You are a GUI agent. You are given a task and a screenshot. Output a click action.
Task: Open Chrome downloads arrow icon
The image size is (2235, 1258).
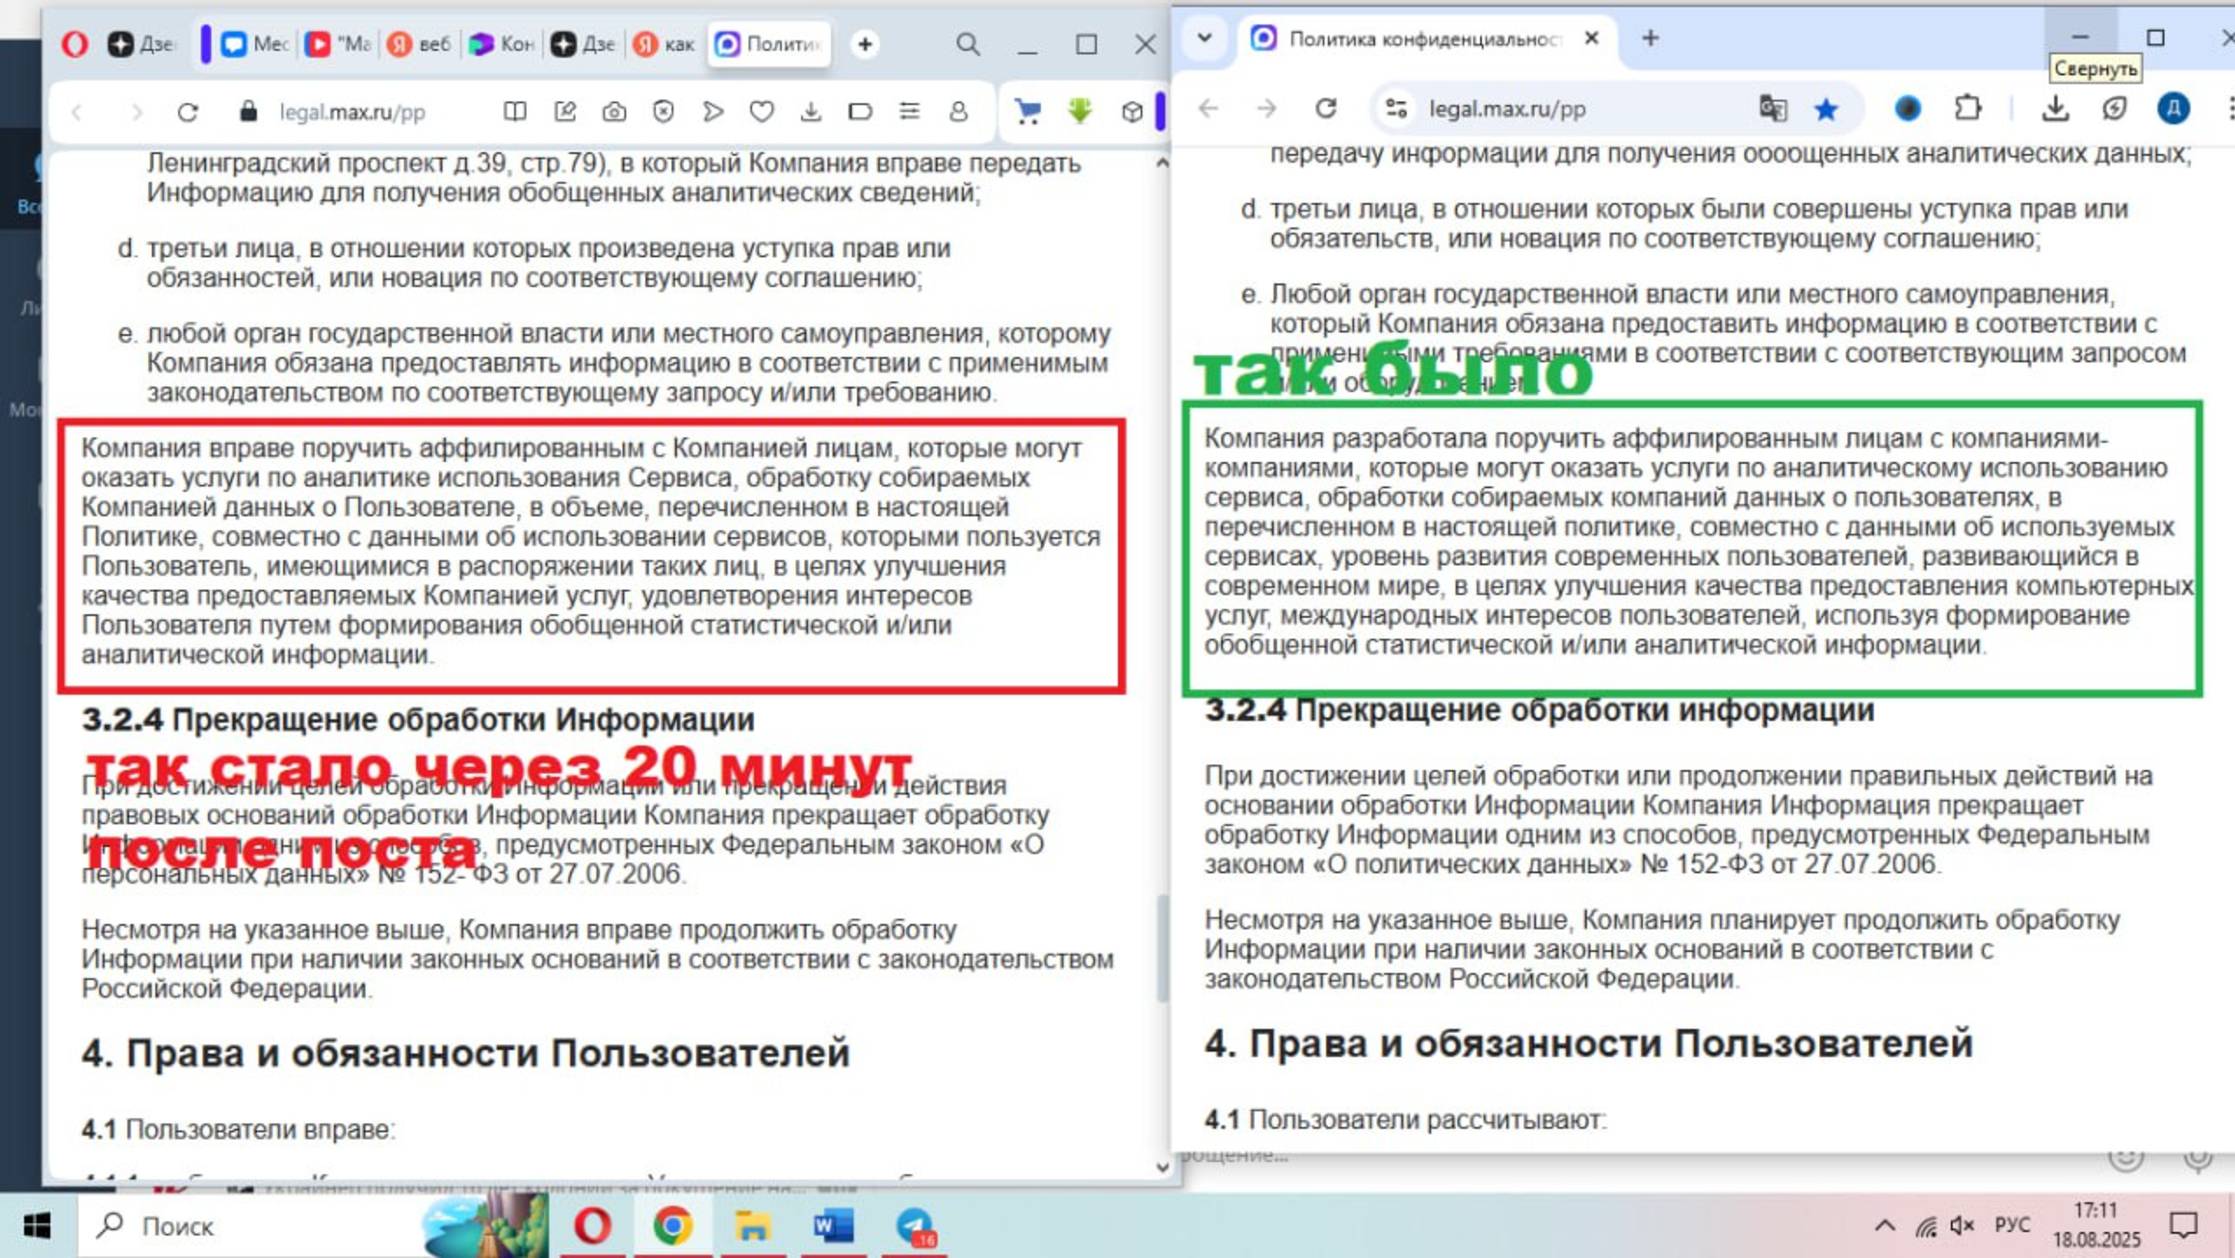click(x=2055, y=109)
